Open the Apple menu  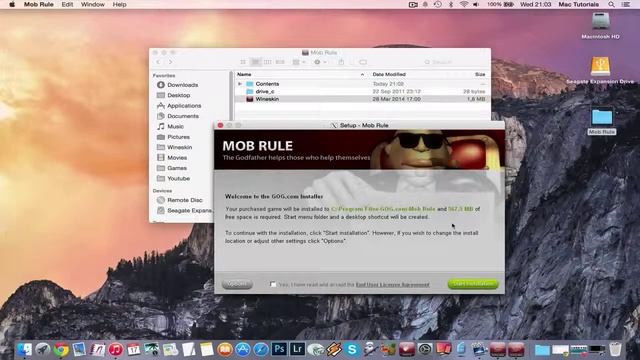(12, 4)
